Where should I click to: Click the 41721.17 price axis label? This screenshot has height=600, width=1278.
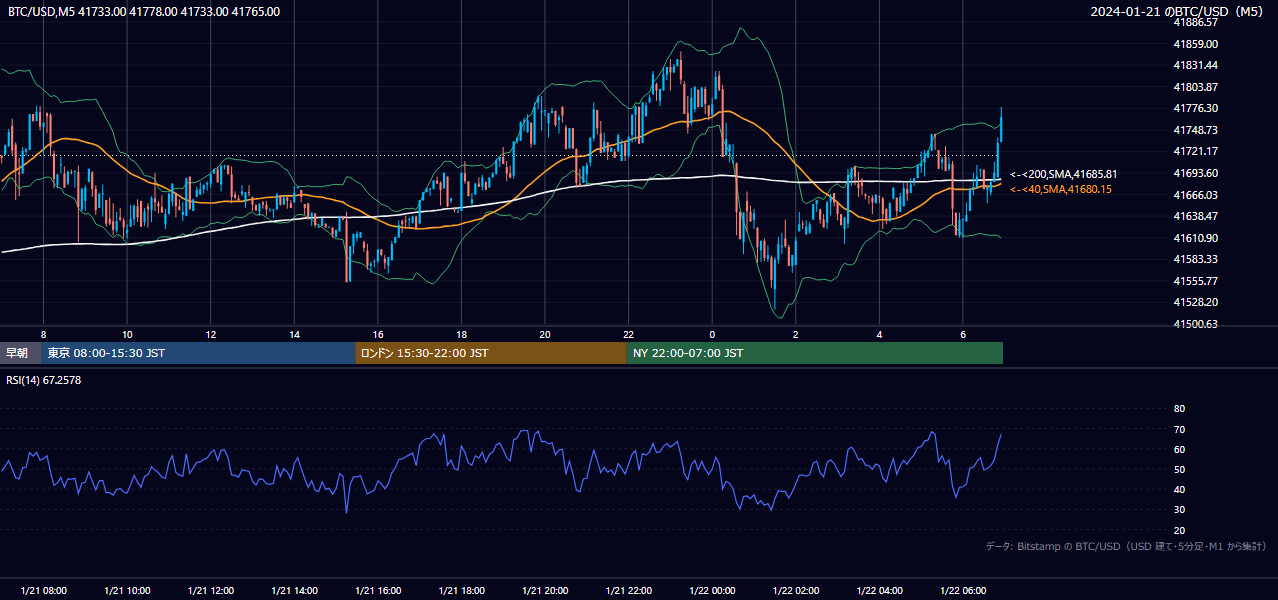[x=1195, y=151]
